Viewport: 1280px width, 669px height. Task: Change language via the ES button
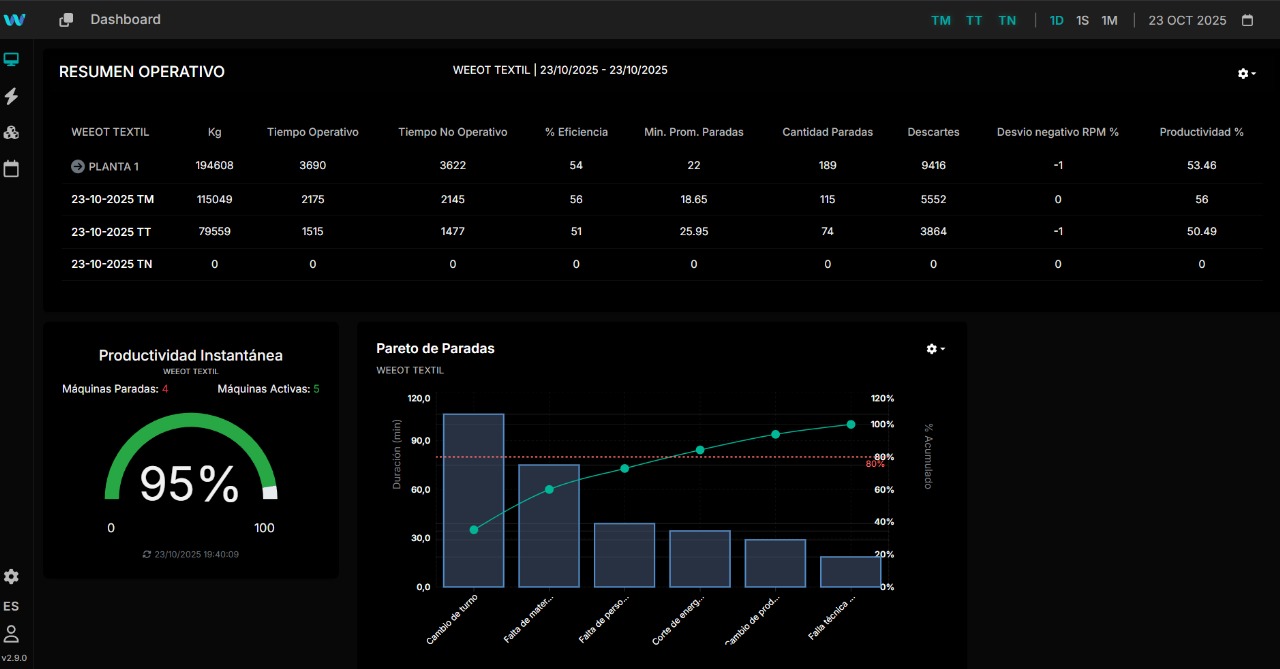[x=11, y=606]
